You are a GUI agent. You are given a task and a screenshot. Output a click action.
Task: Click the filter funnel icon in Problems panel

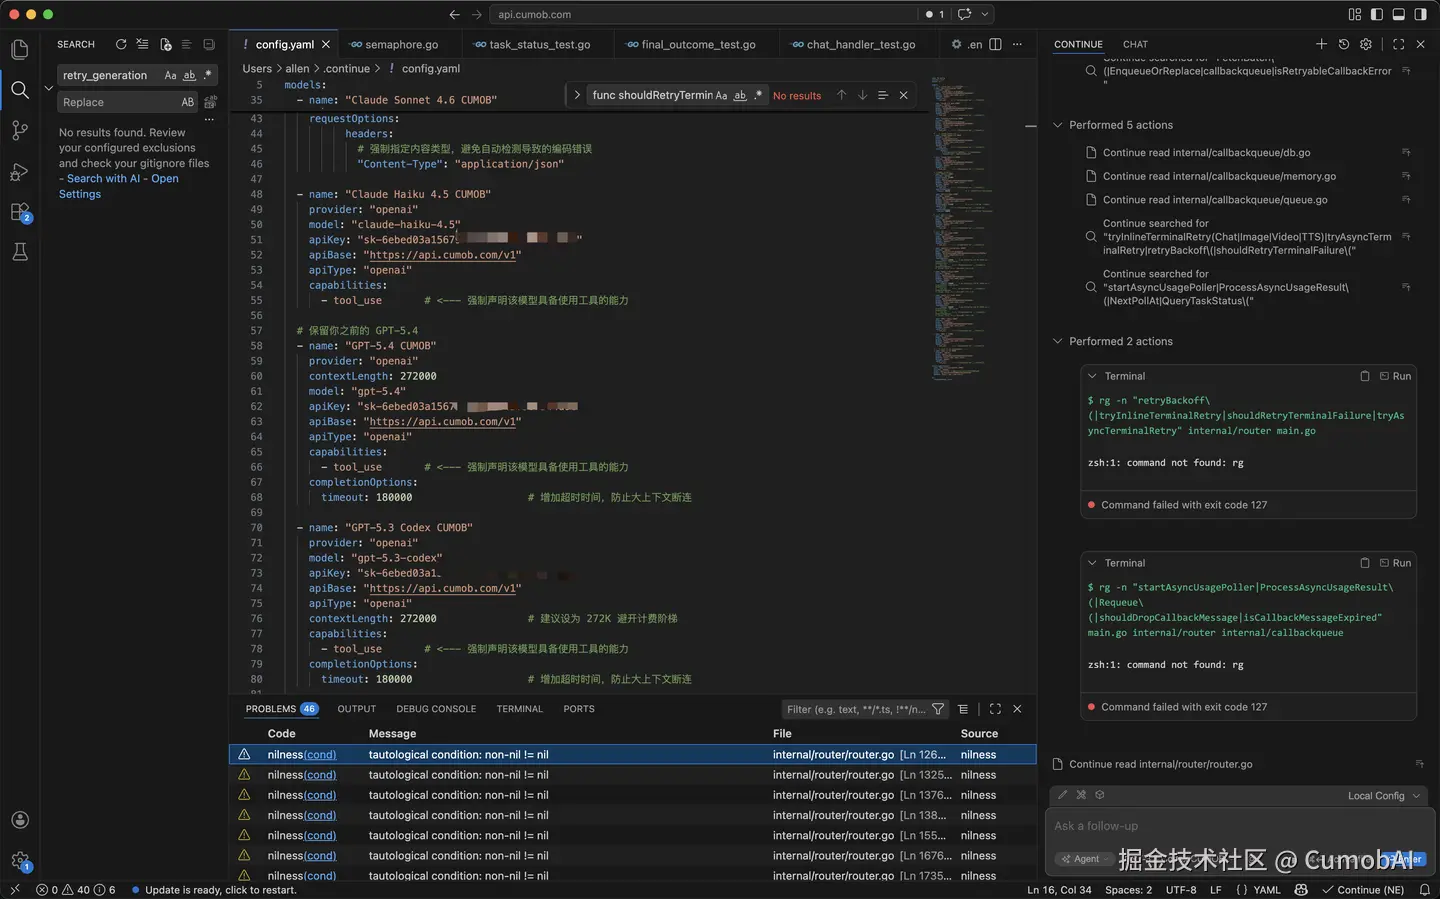(x=938, y=709)
